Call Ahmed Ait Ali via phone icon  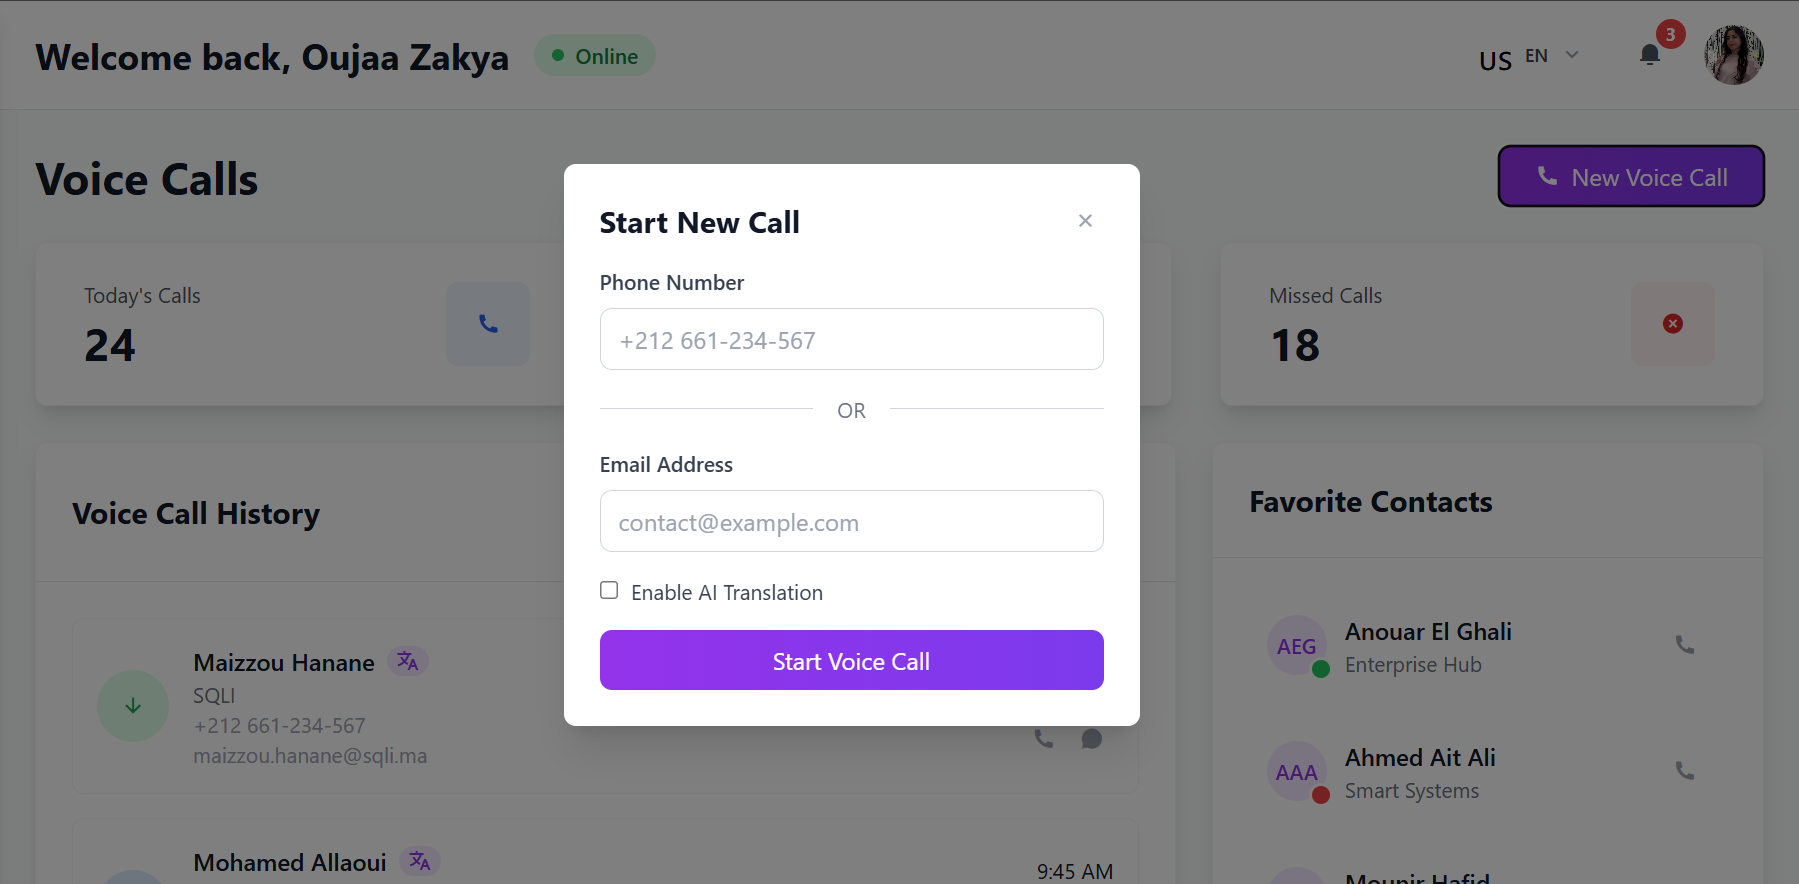[x=1685, y=771]
